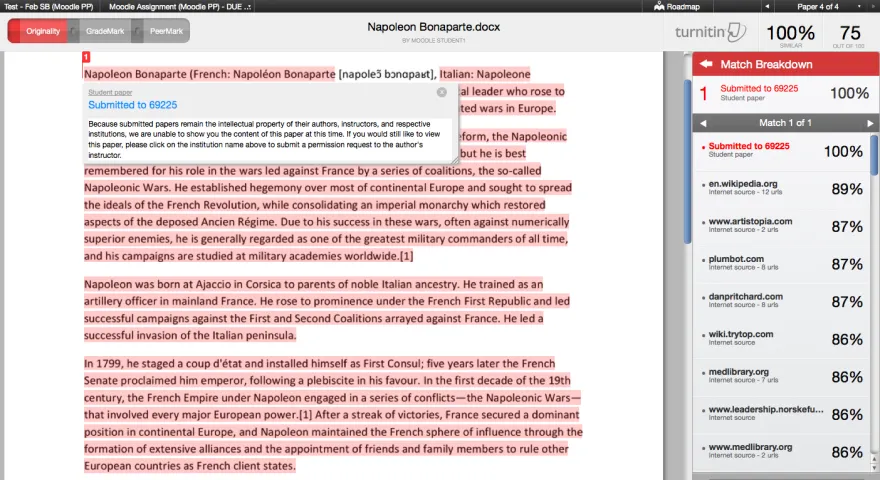Close the Student paper source popup
This screenshot has height=480, width=880.
[442, 92]
